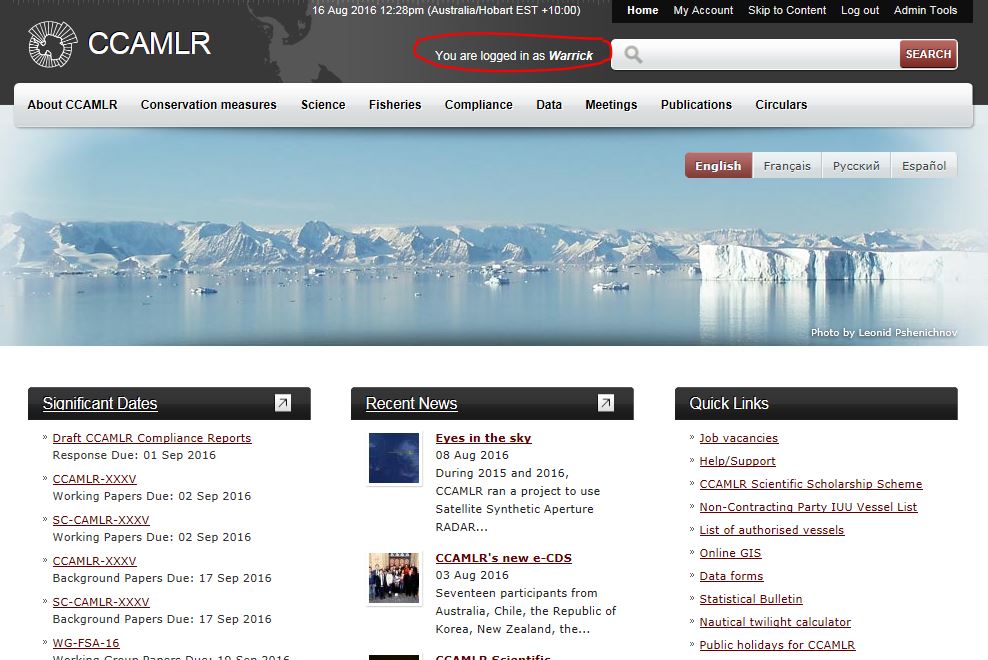Click the Quick Links panel heading
The image size is (988, 660).
[x=729, y=403]
